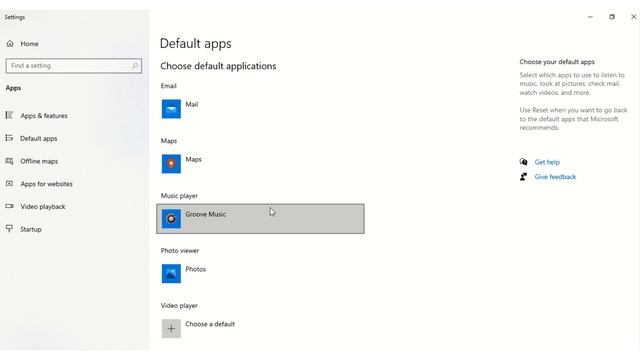Open Apps for websites settings
Screen dimensions: 640x360
pos(47,184)
